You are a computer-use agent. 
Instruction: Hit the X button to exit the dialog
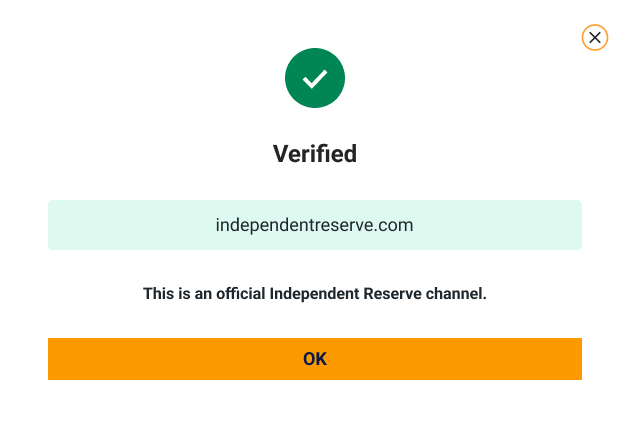click(x=595, y=38)
